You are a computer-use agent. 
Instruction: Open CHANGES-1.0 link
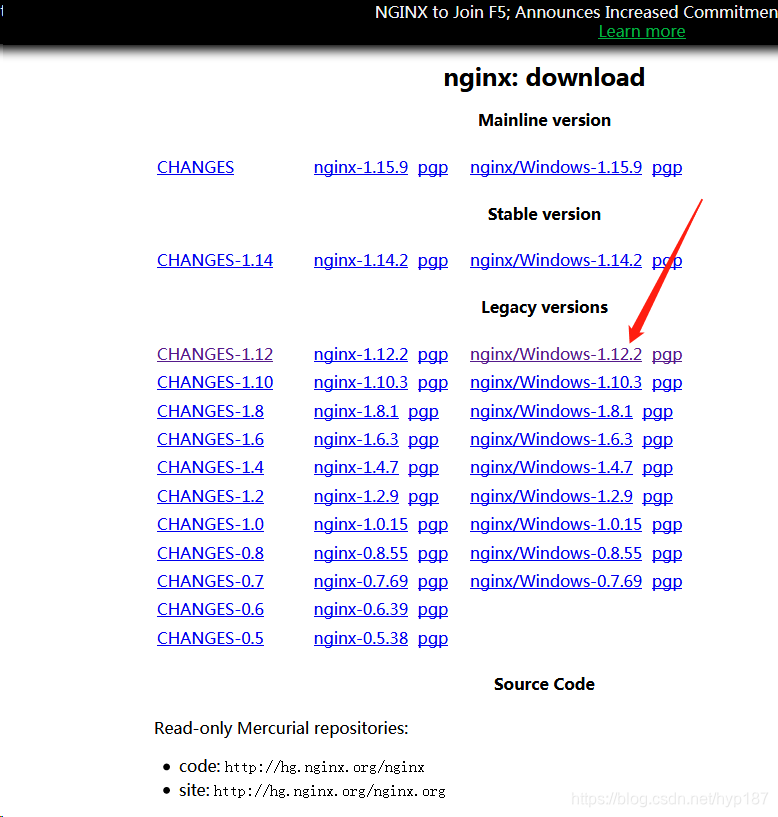[210, 524]
